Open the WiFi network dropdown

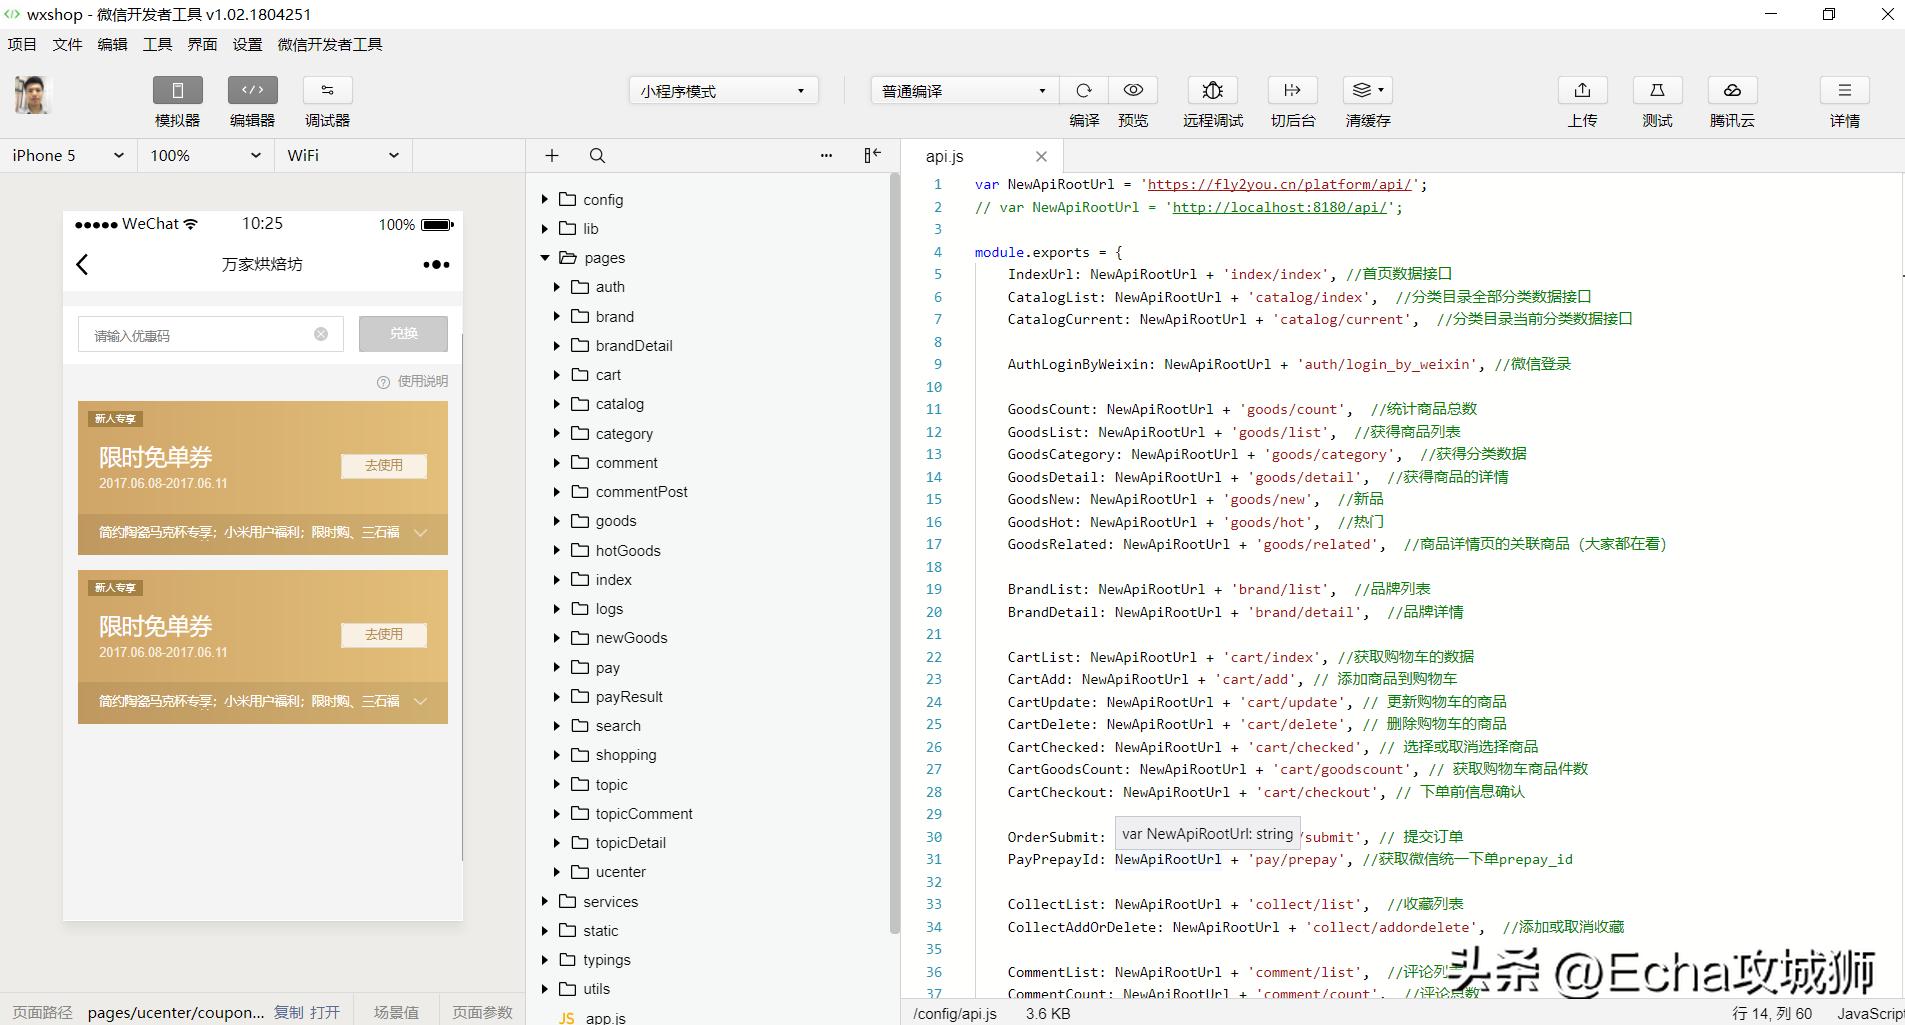(343, 156)
